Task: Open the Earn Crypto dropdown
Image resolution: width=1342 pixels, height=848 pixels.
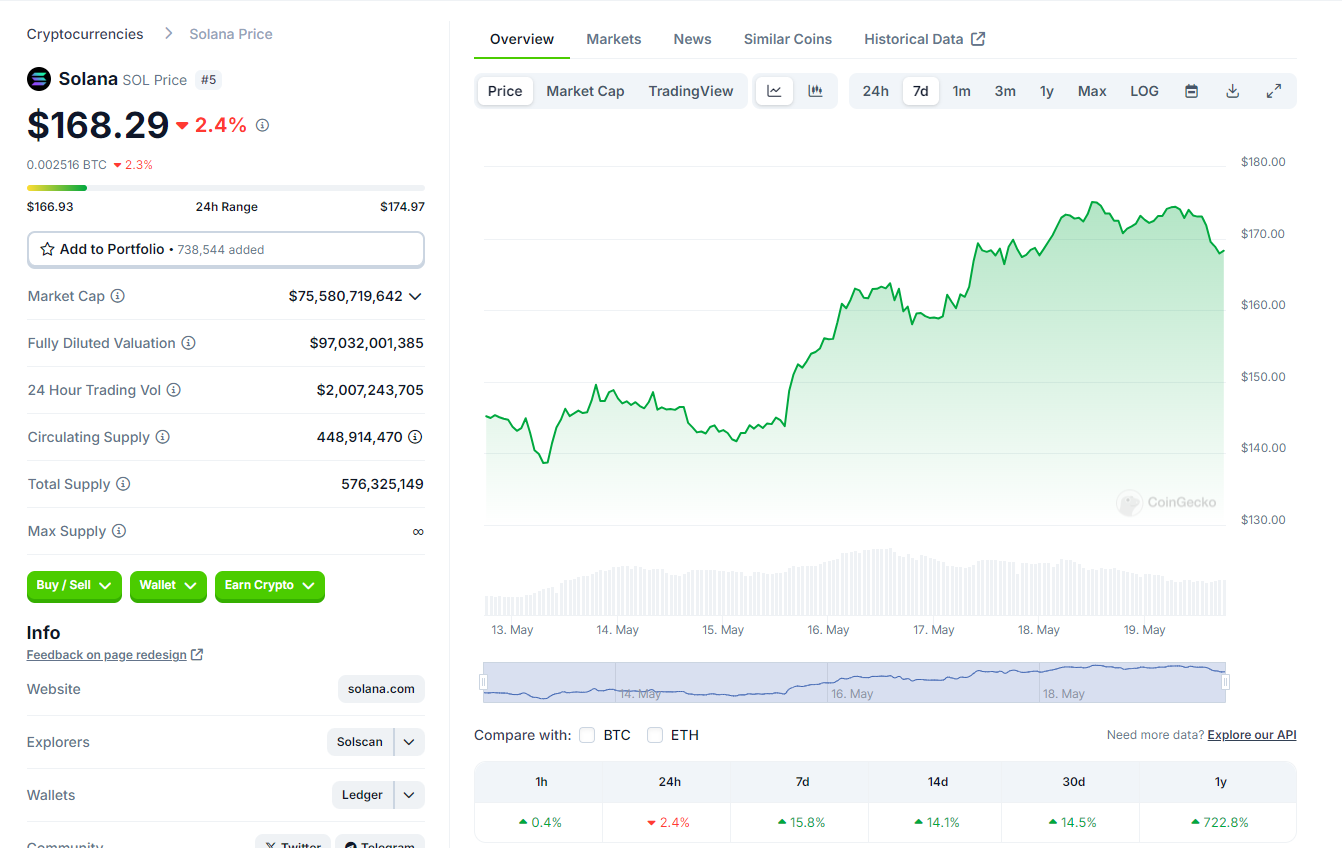Action: point(270,586)
